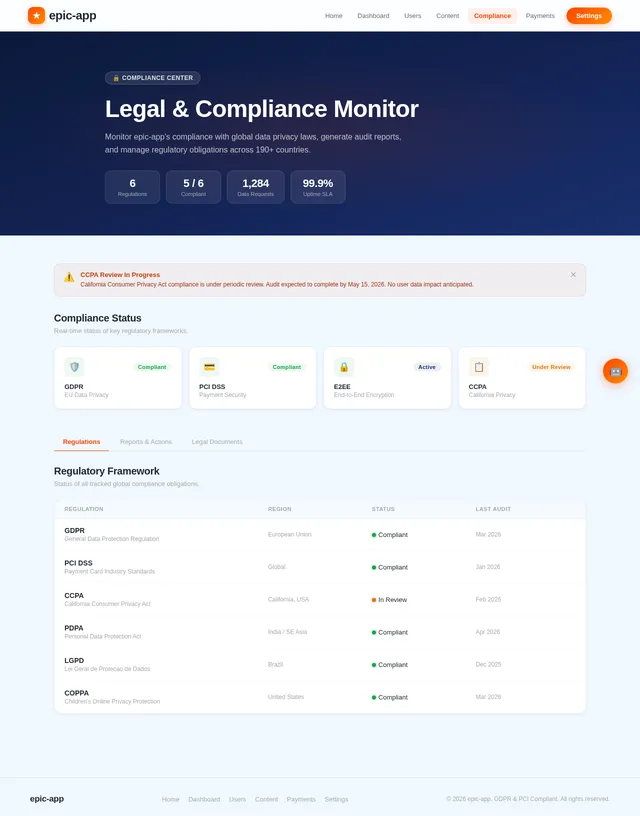Switch to Reports & Actions tab

tap(146, 442)
